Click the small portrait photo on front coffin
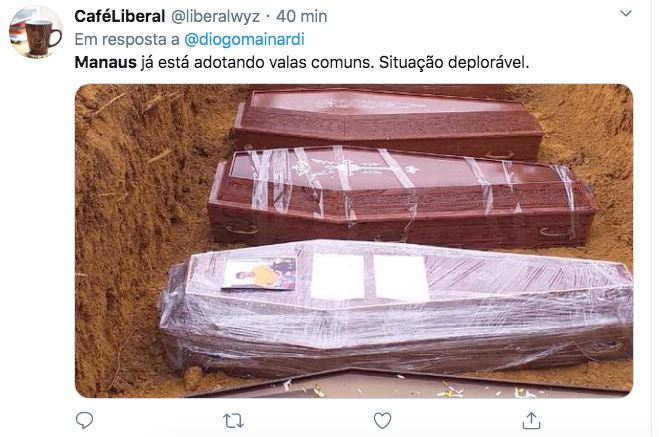The width and height of the screenshot is (659, 437). coord(258,274)
